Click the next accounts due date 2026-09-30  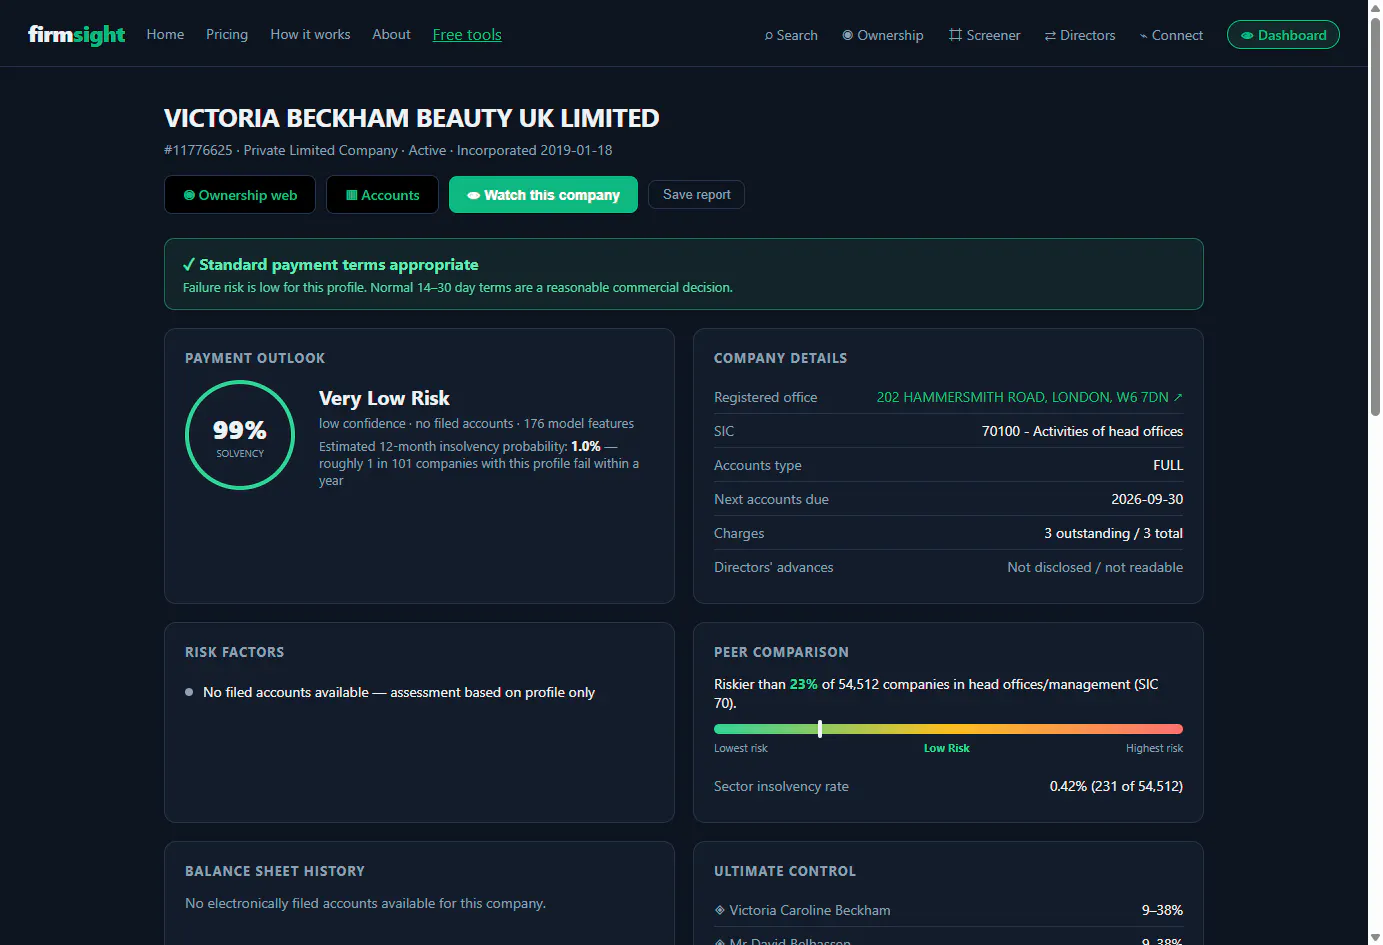(x=1147, y=499)
